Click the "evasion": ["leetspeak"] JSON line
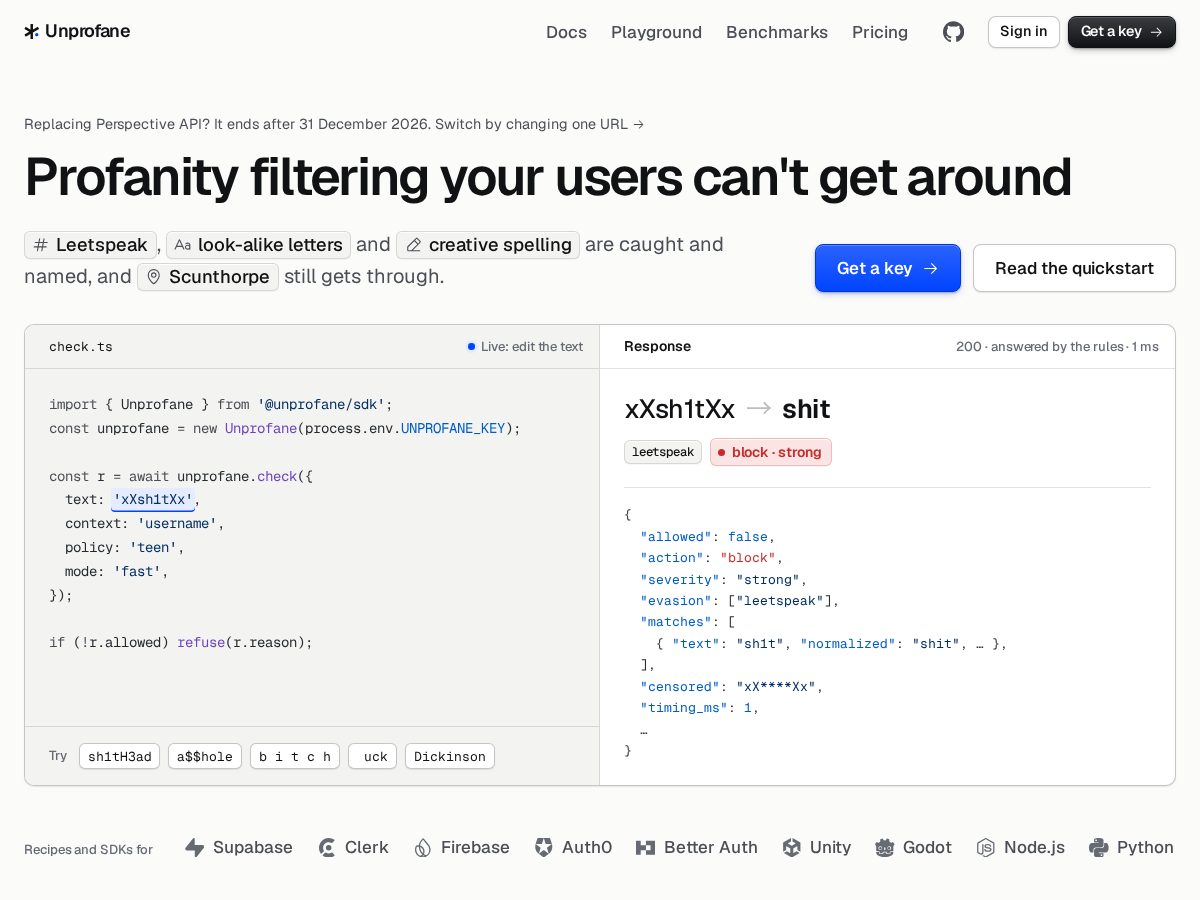This screenshot has height=900, width=1200. 740,601
